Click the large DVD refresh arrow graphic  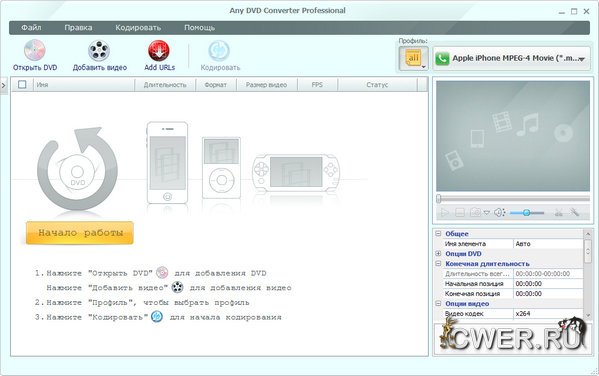click(78, 169)
